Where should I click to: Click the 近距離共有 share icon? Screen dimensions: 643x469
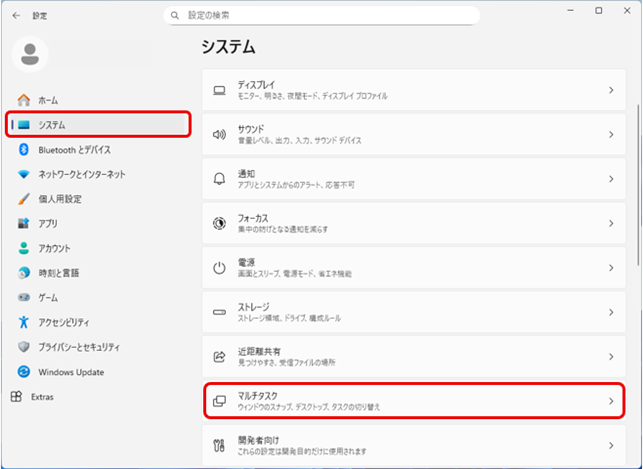tap(219, 357)
